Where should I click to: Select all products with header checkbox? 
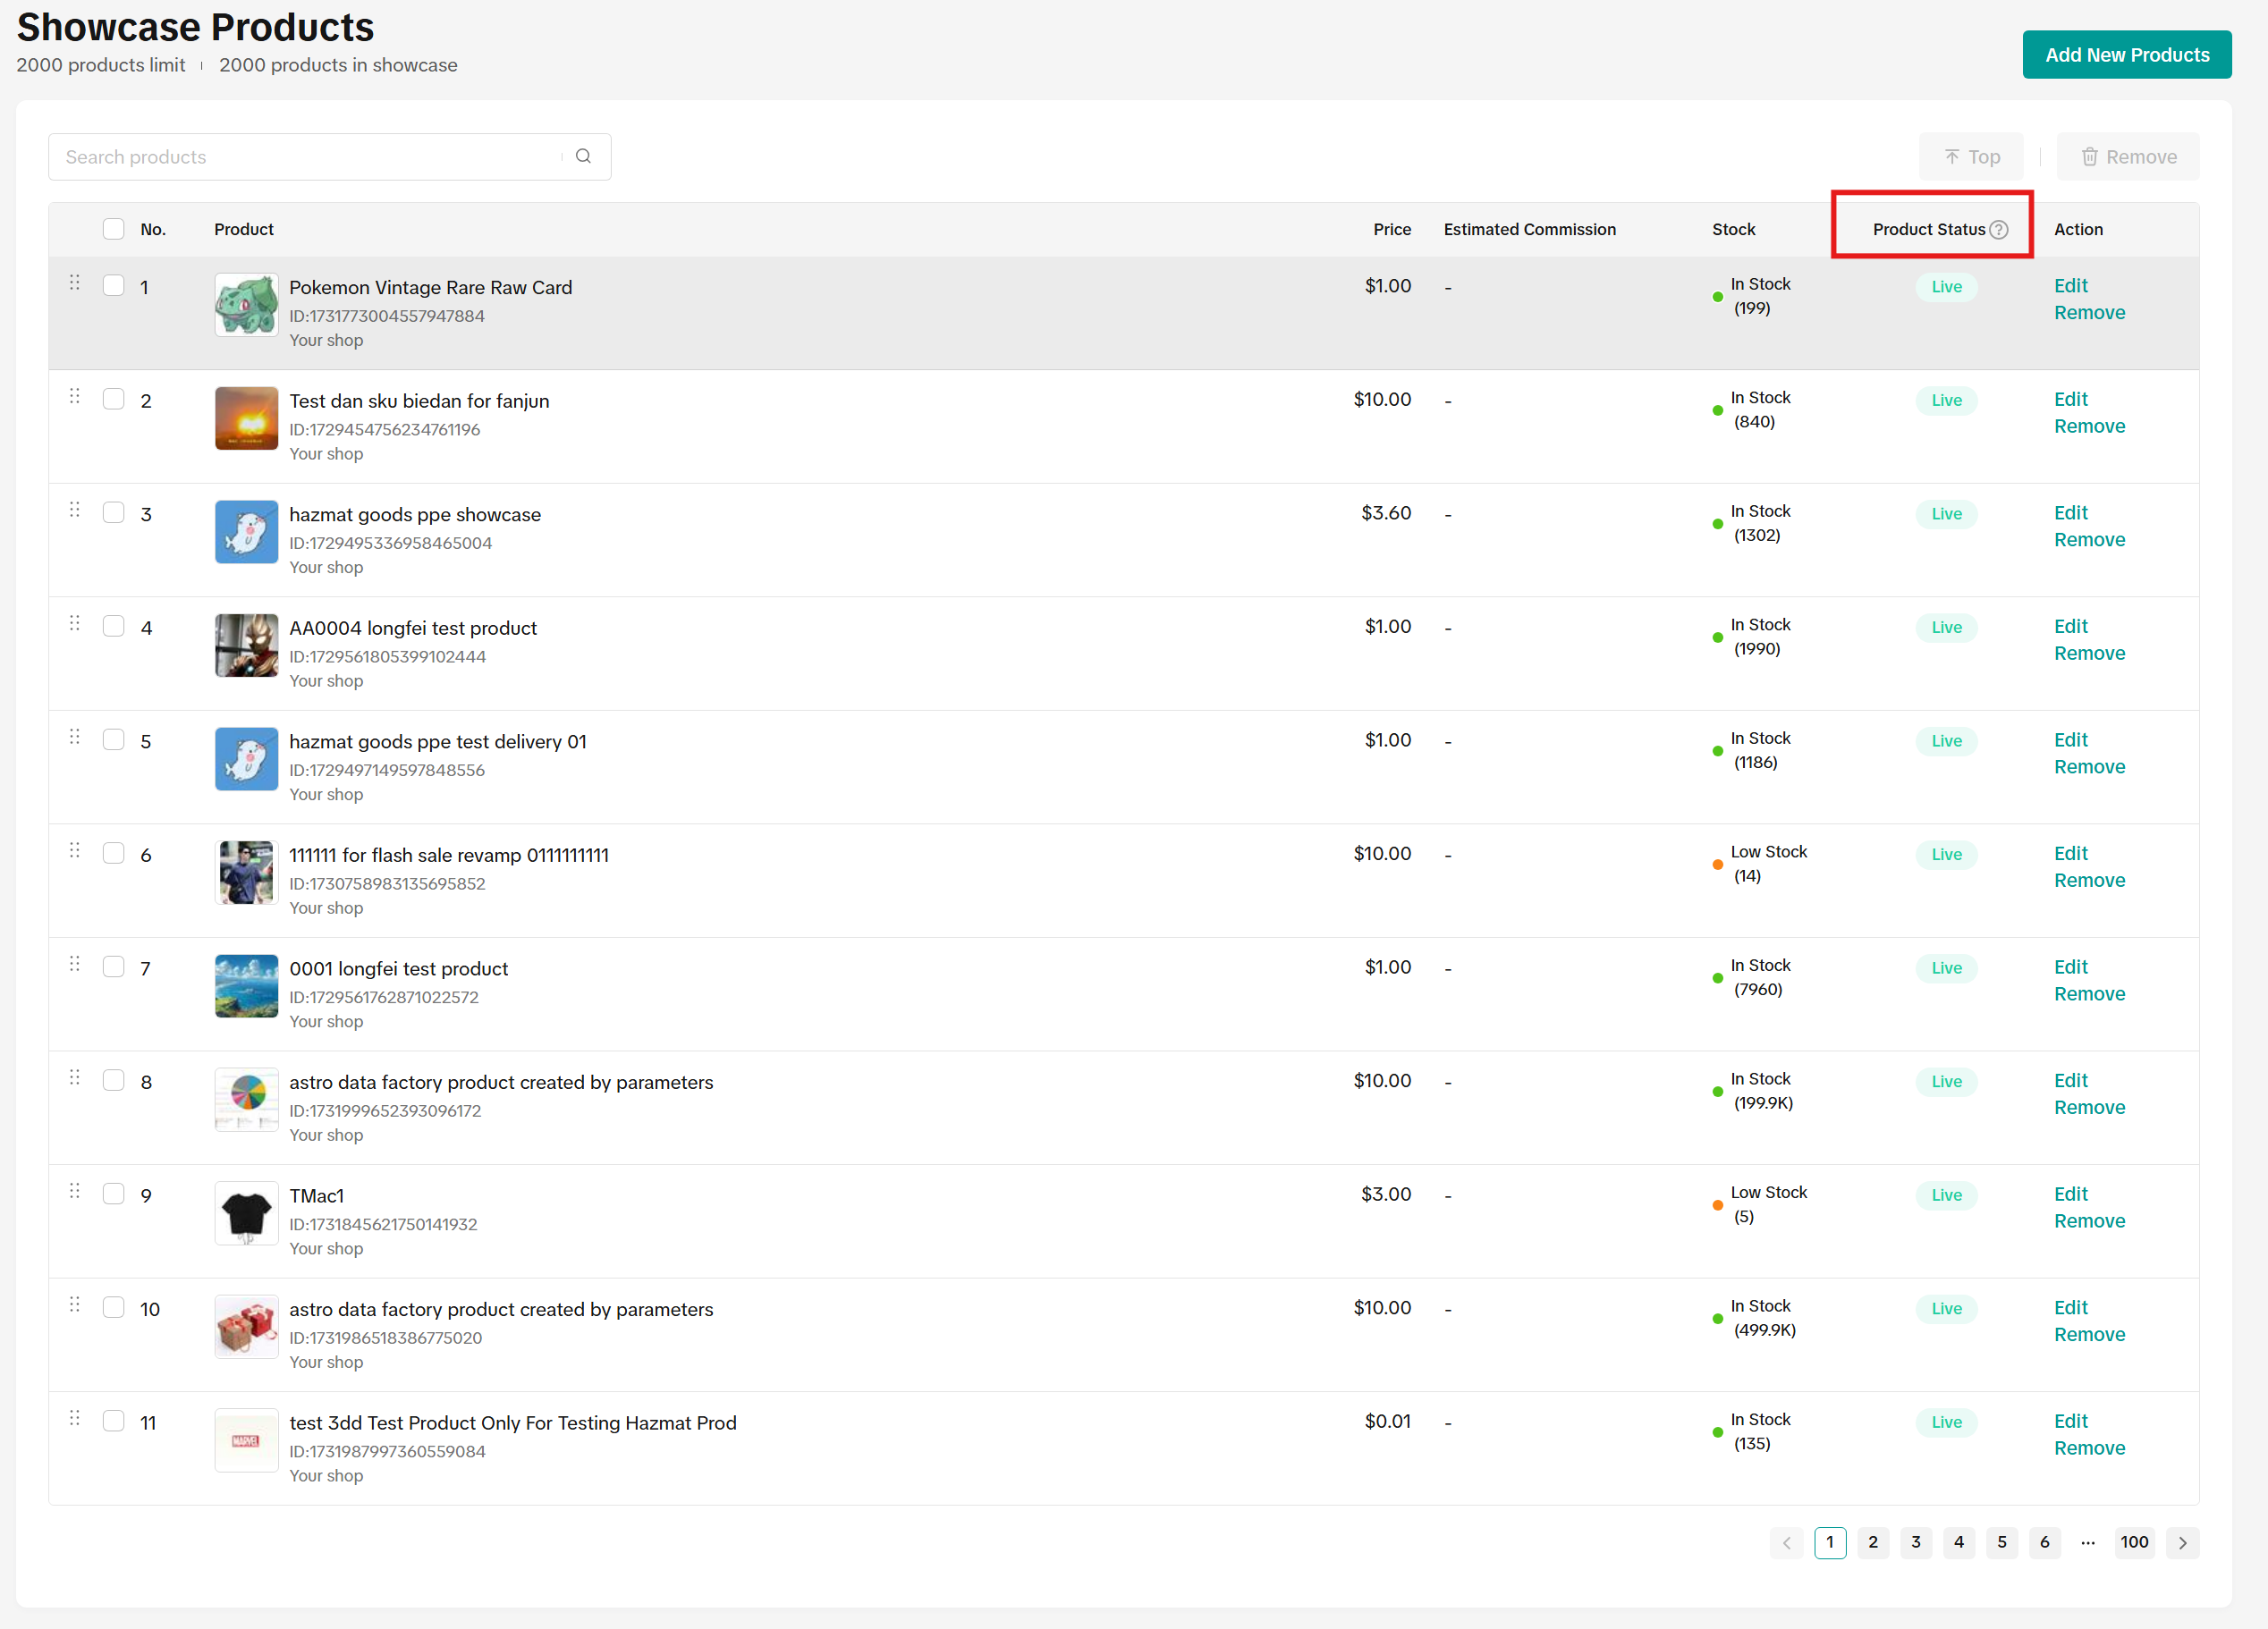coord(113,229)
